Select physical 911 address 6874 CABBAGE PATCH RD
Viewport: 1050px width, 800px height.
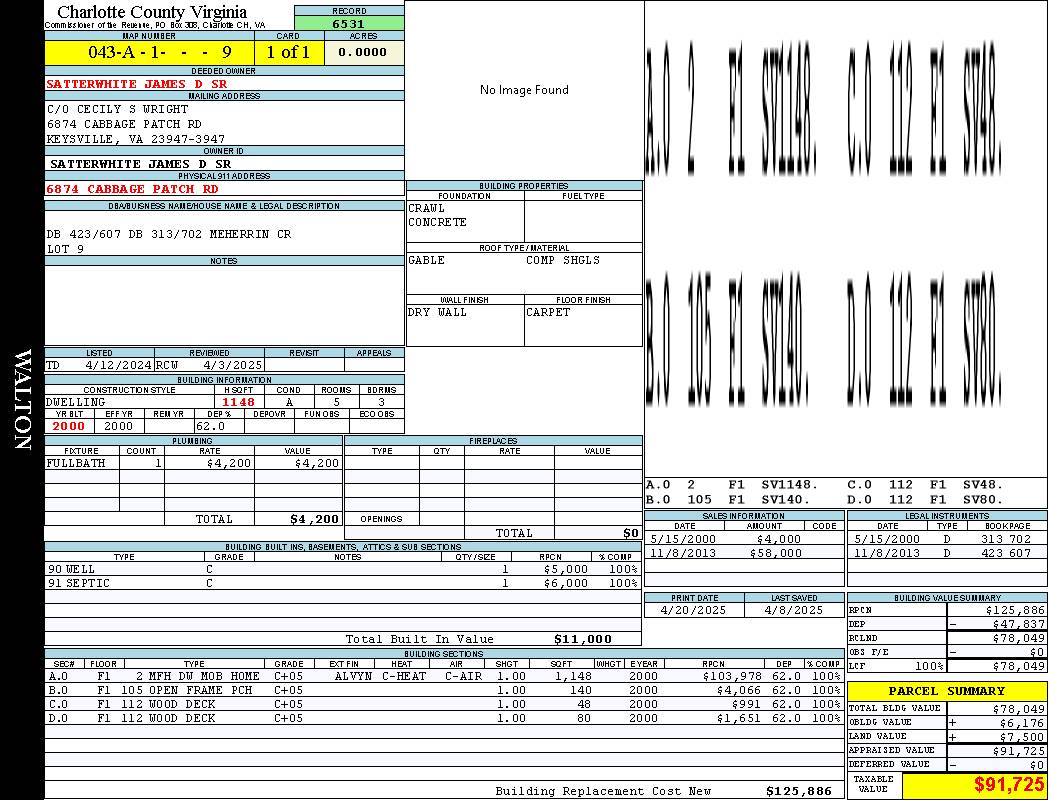coord(132,189)
